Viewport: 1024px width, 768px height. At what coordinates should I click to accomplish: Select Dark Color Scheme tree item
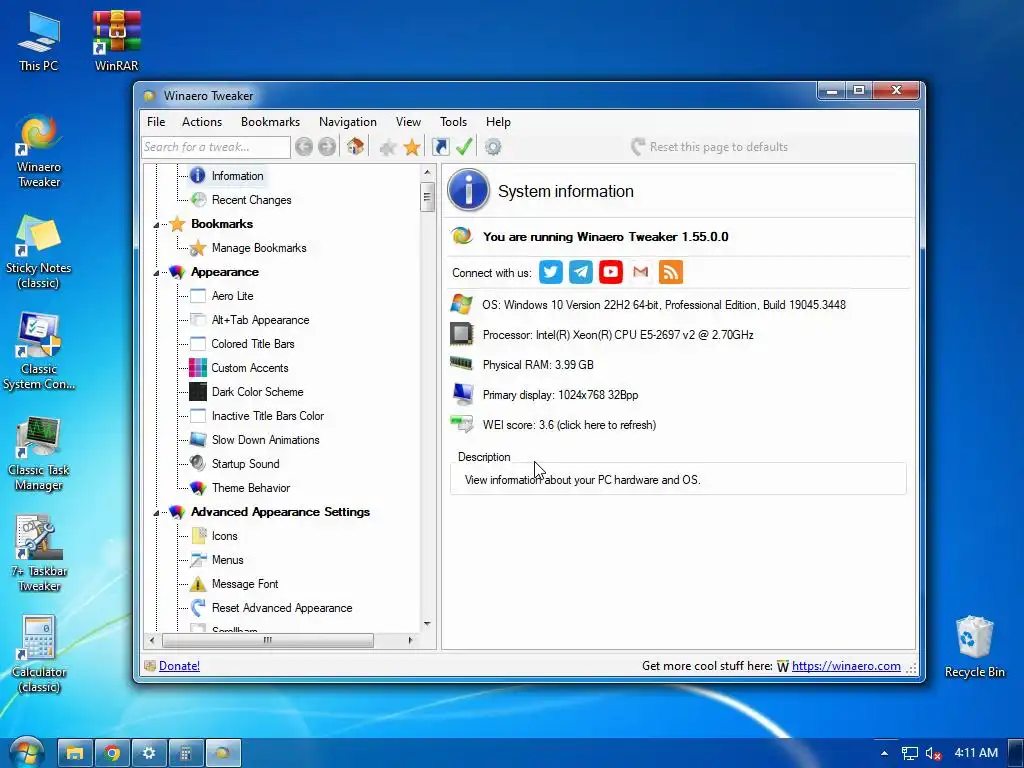pyautogui.click(x=257, y=392)
